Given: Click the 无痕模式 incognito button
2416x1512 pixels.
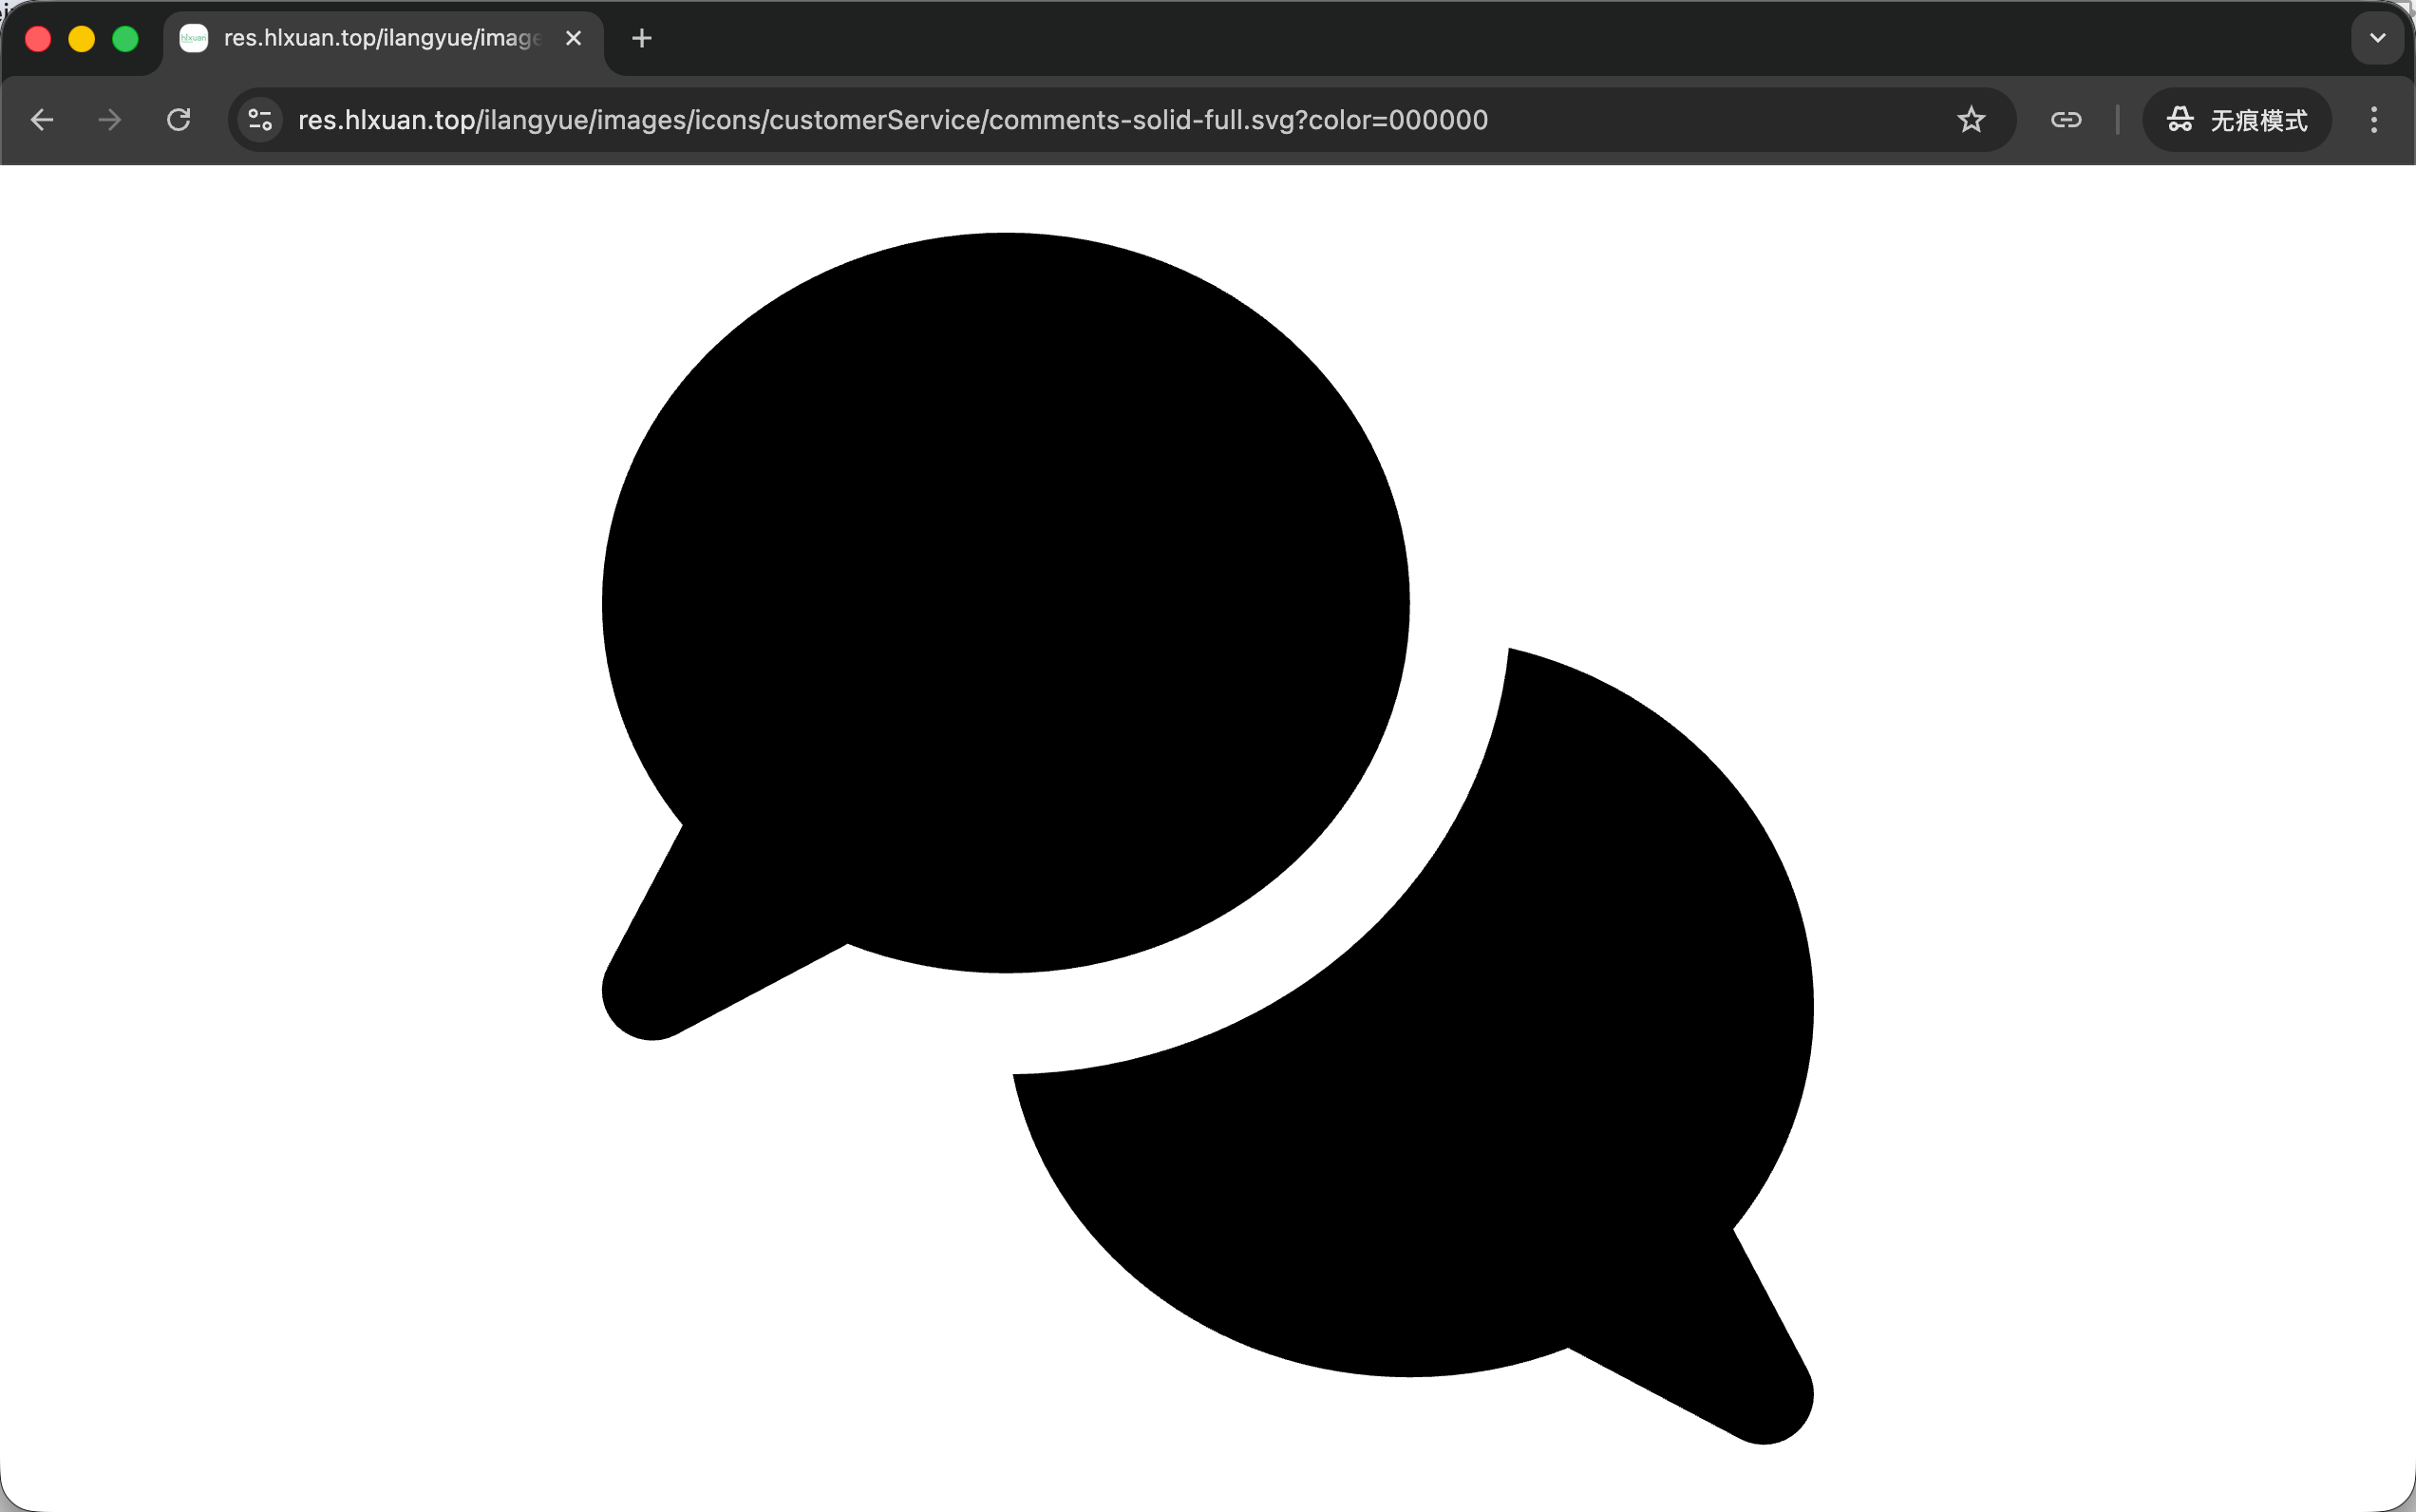Looking at the screenshot, I should pyautogui.click(x=2236, y=120).
